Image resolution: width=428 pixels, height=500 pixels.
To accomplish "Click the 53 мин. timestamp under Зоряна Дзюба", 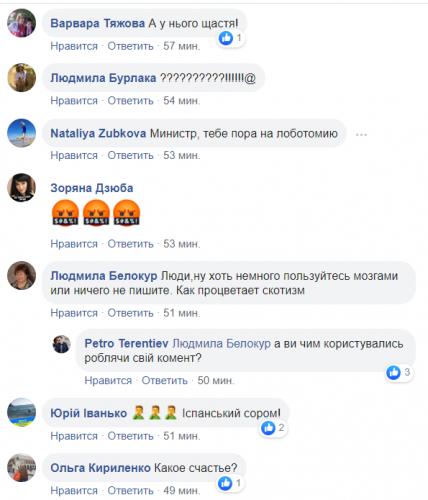I will 182,244.
